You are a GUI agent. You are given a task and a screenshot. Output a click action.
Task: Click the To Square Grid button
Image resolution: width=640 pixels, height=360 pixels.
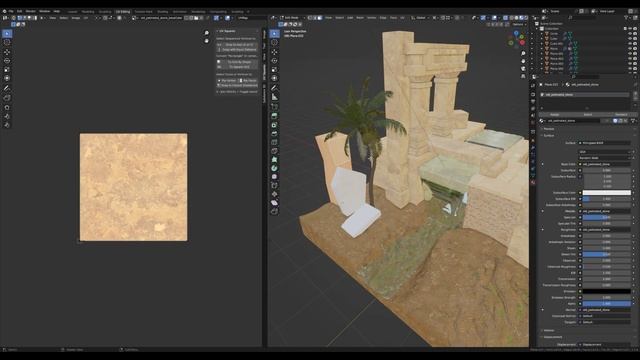(237, 67)
